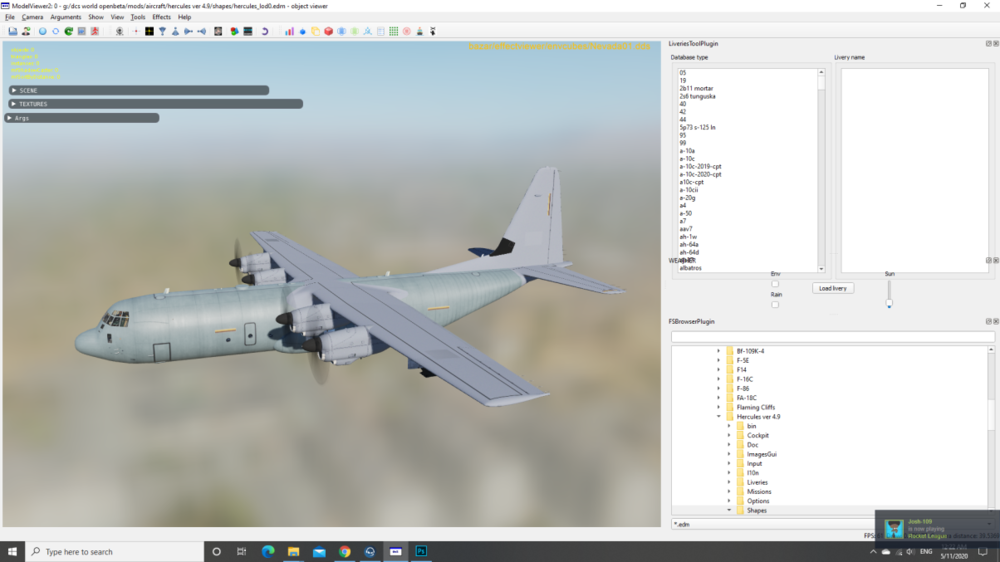
Task: Click the FSBrowserPlugin path input field
Action: tap(832, 337)
